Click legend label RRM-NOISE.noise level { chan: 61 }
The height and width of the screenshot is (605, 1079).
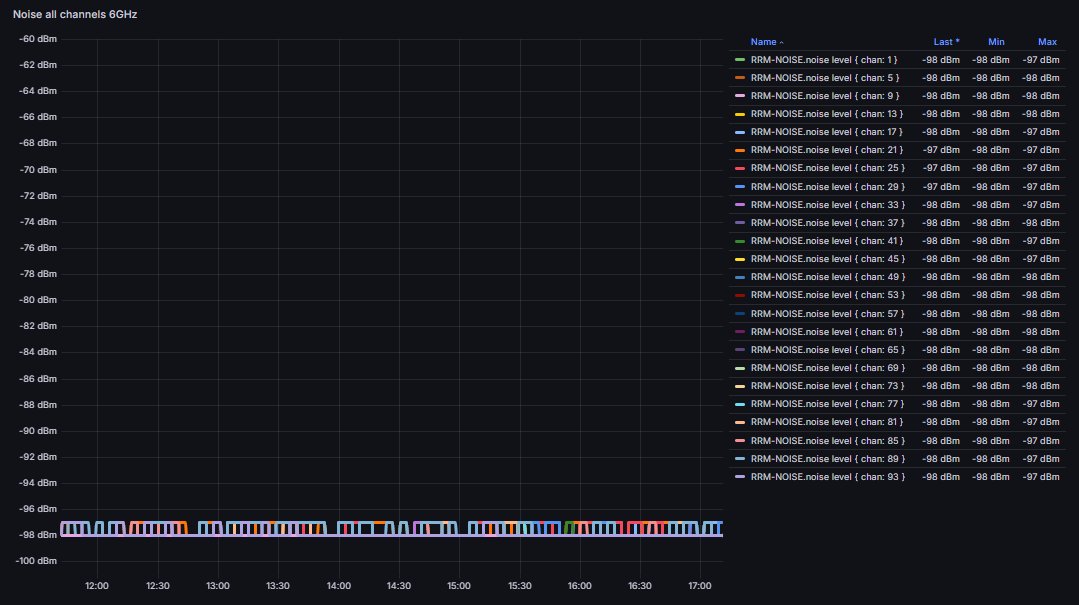[826, 332]
